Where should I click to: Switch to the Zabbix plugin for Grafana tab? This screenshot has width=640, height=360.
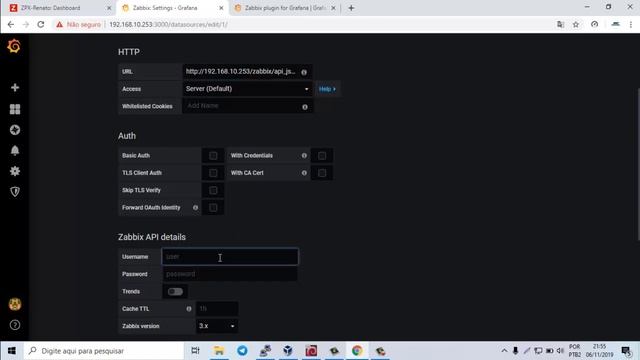[x=286, y=8]
